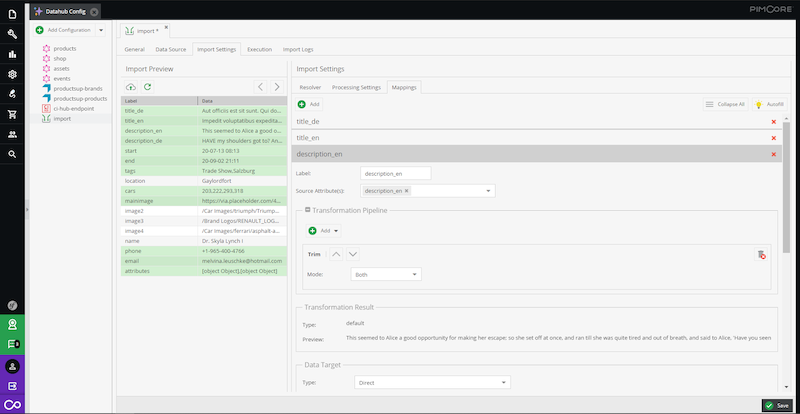This screenshot has width=800, height=414.
Task: Open the bar chart Marketing sidebar menu
Action: pos(12,54)
